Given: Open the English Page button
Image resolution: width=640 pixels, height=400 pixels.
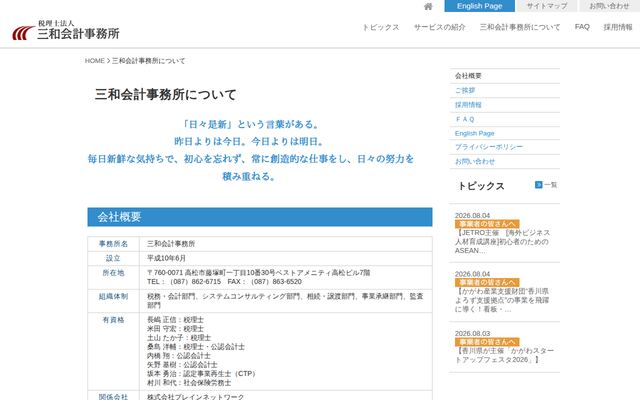Looking at the screenshot, I should coord(479,6).
